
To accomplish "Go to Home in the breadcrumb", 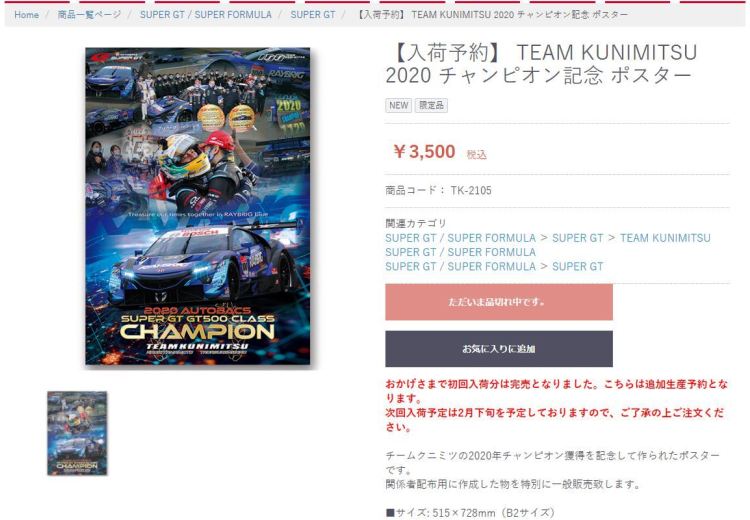I will pyautogui.click(x=26, y=15).
